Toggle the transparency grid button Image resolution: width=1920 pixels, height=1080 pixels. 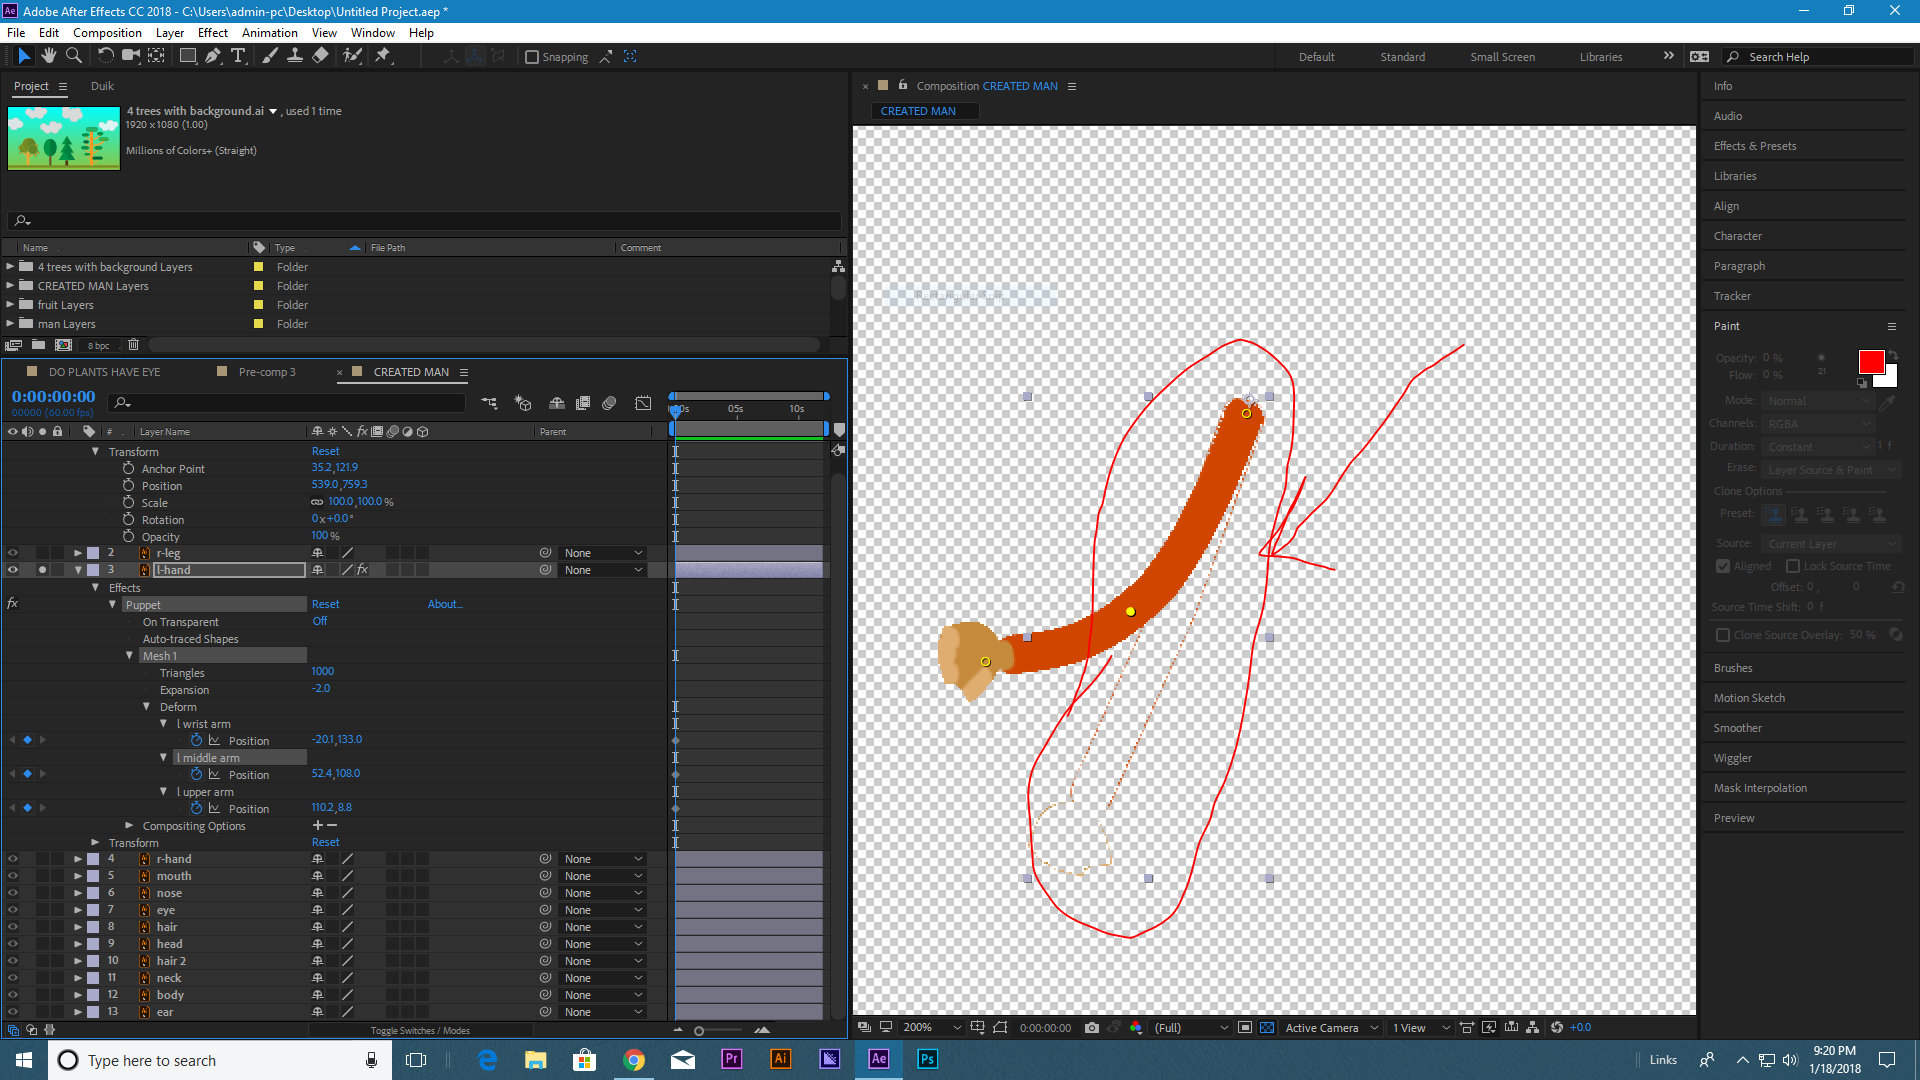point(1267,1027)
